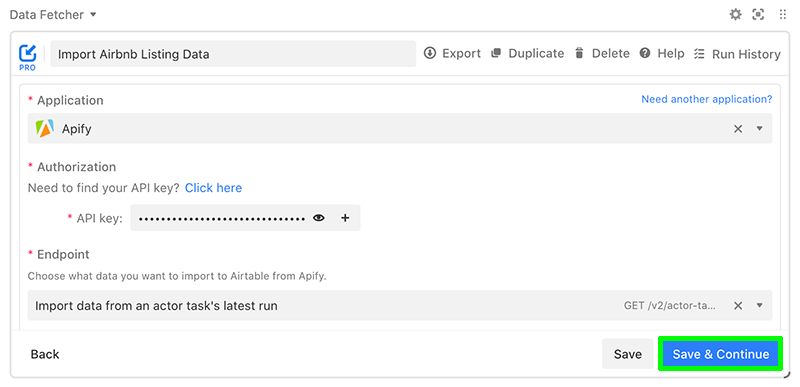Open the Click here API key link
Screen dimensions: 800x387
pos(213,188)
